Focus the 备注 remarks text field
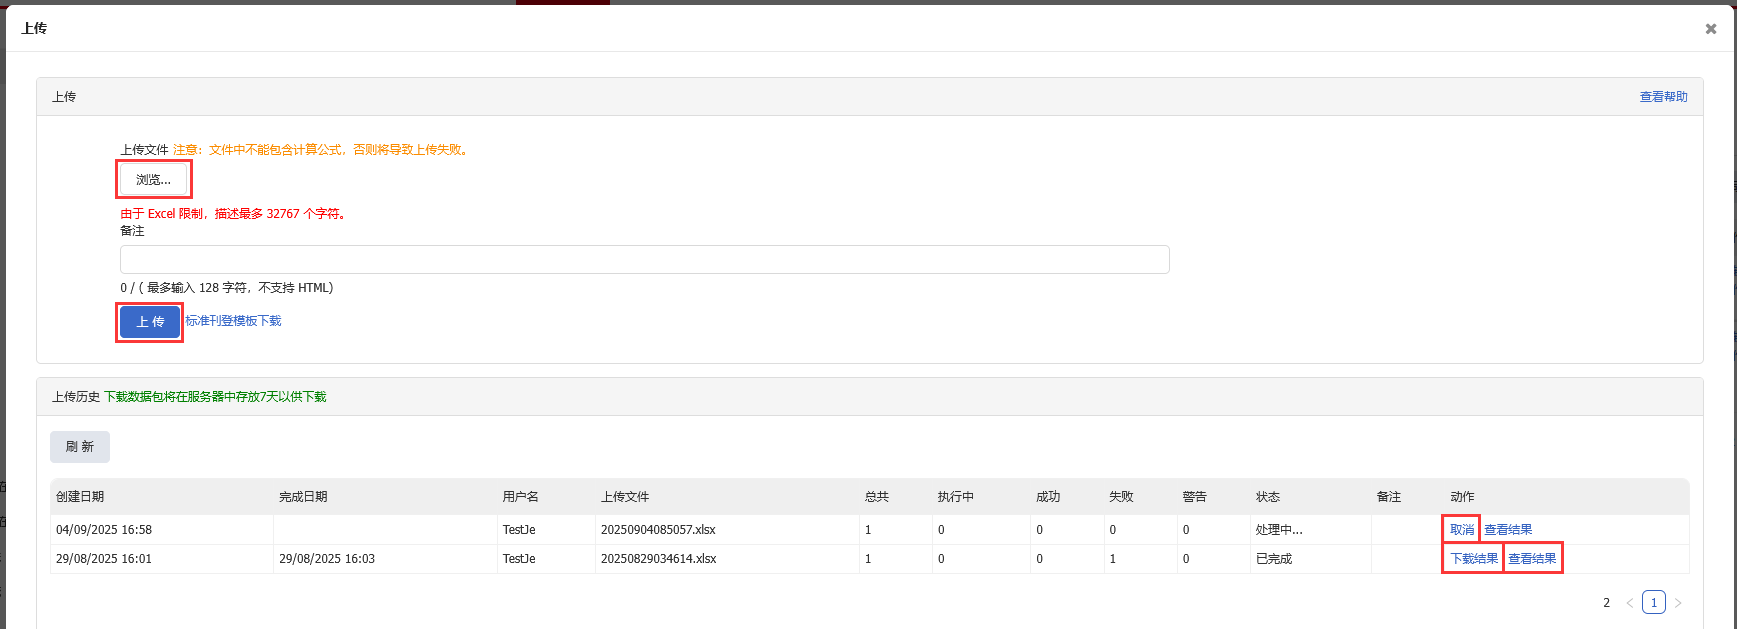This screenshot has width=1737, height=629. (644, 260)
